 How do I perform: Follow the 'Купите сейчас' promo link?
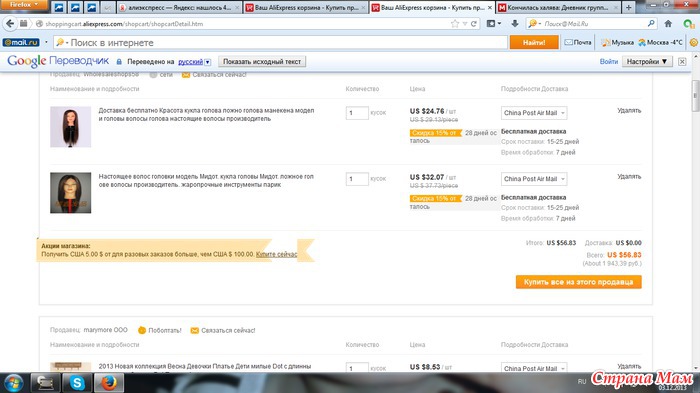(276, 254)
